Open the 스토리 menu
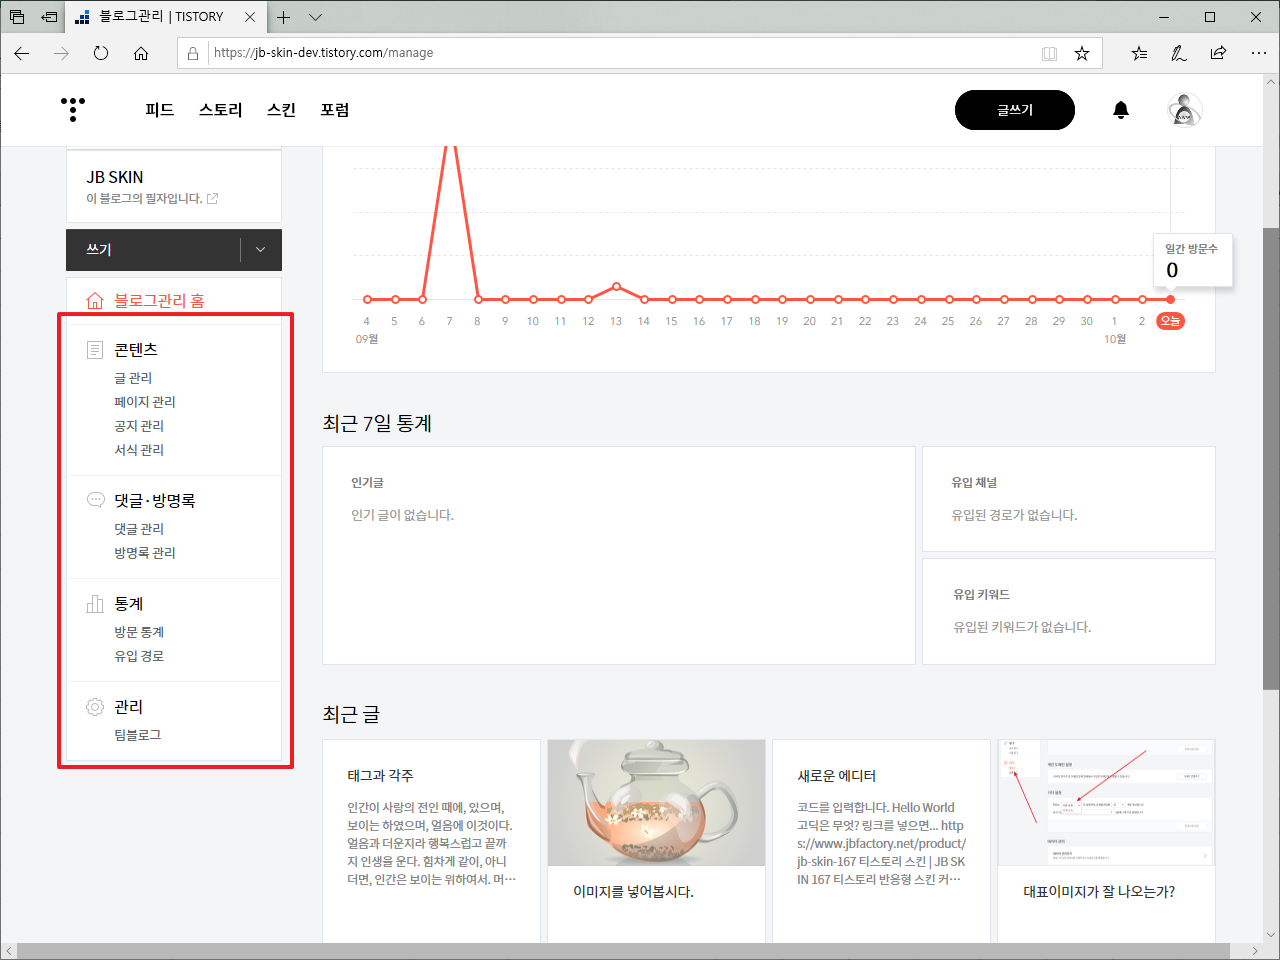 point(221,110)
